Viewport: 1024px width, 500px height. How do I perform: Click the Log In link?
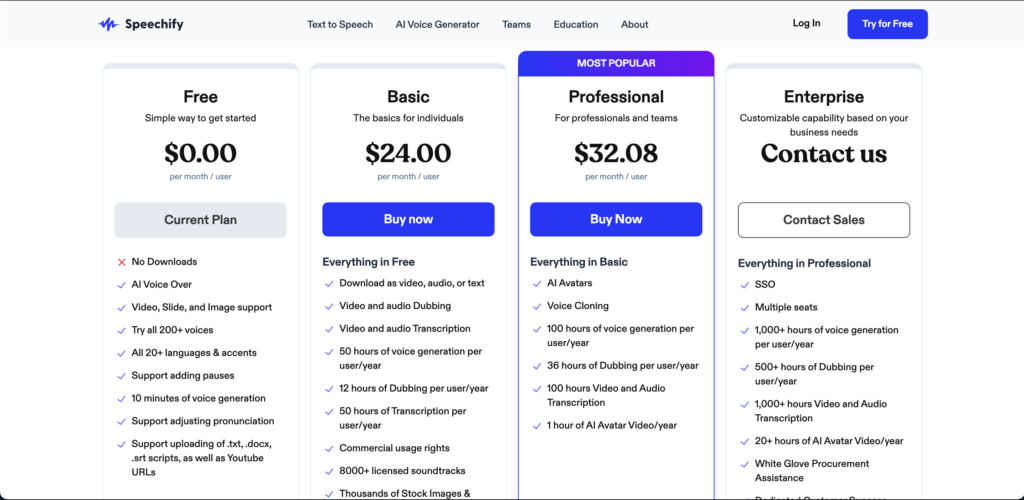(806, 23)
